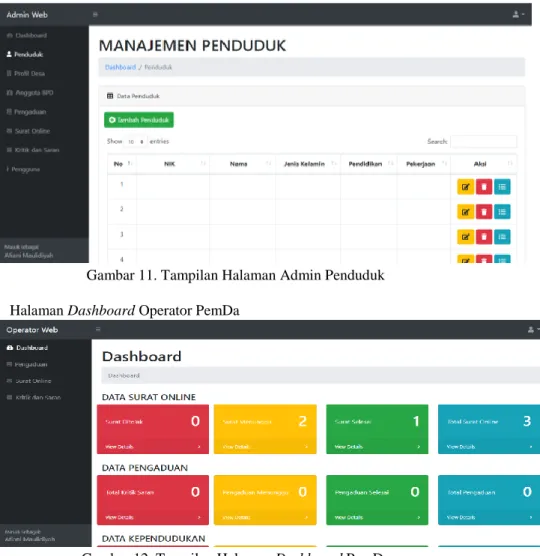Toggle the Admin Web sidebar hamburger icon
Viewport: 540px width, 556px height.
coord(95,15)
